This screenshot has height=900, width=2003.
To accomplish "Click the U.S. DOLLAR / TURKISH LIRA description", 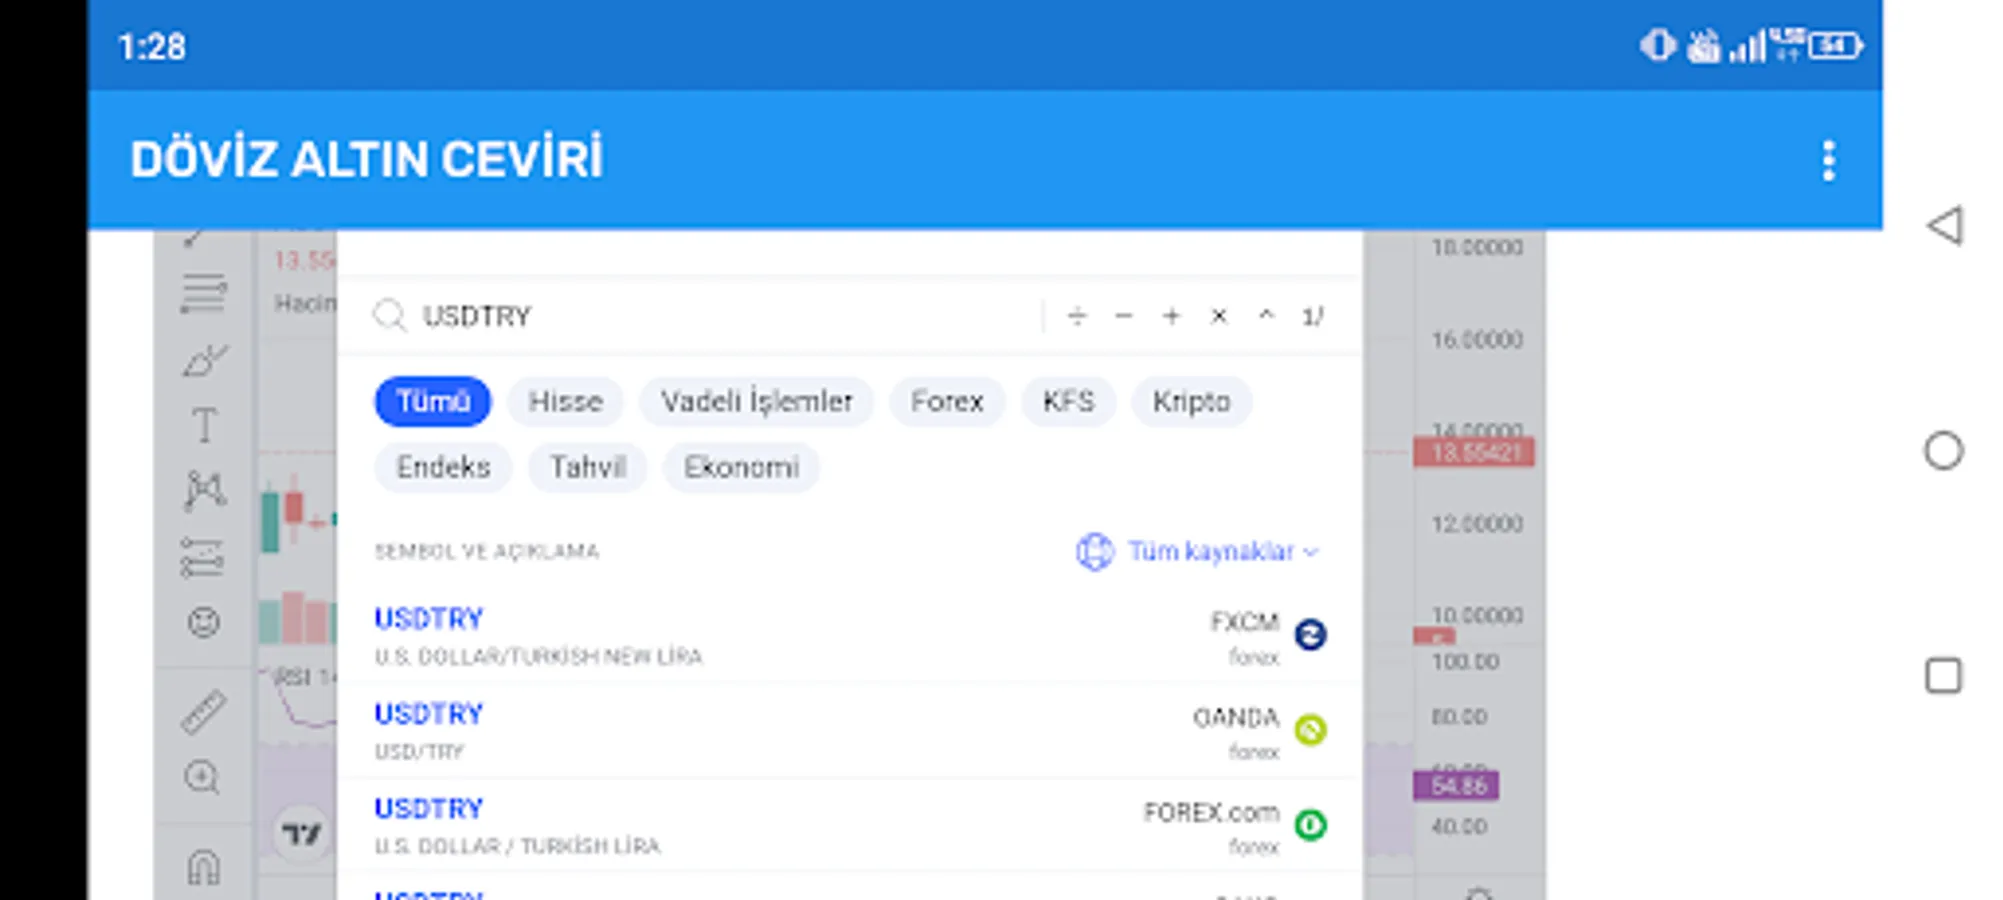I will click(517, 847).
